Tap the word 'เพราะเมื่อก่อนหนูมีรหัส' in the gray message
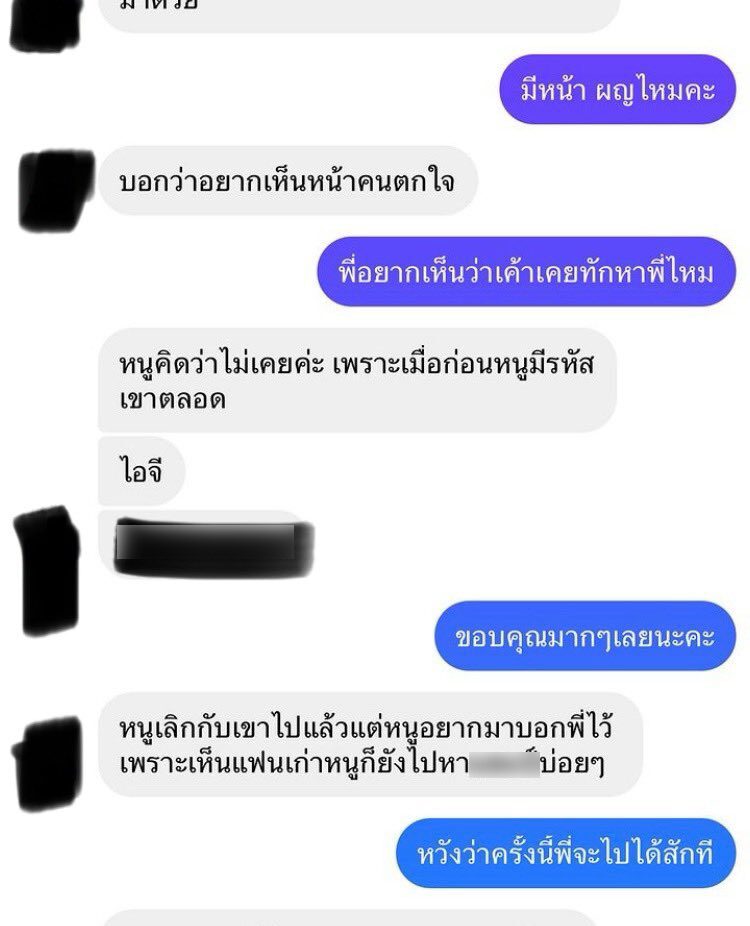This screenshot has width=750, height=926. (463, 364)
